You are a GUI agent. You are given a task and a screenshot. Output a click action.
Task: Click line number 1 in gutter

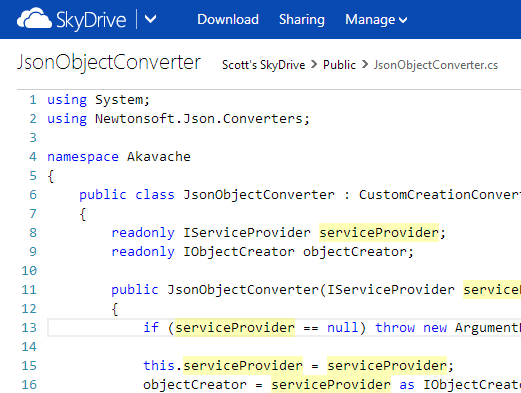click(33, 100)
